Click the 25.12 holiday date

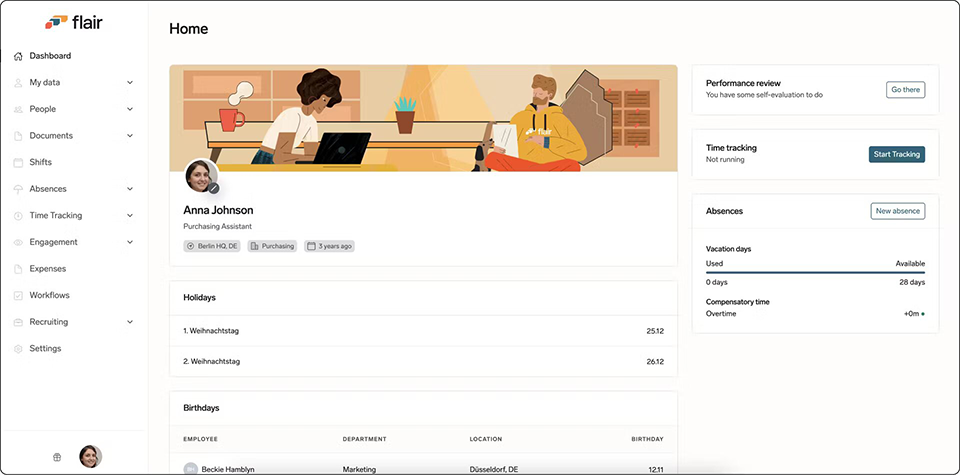655,331
